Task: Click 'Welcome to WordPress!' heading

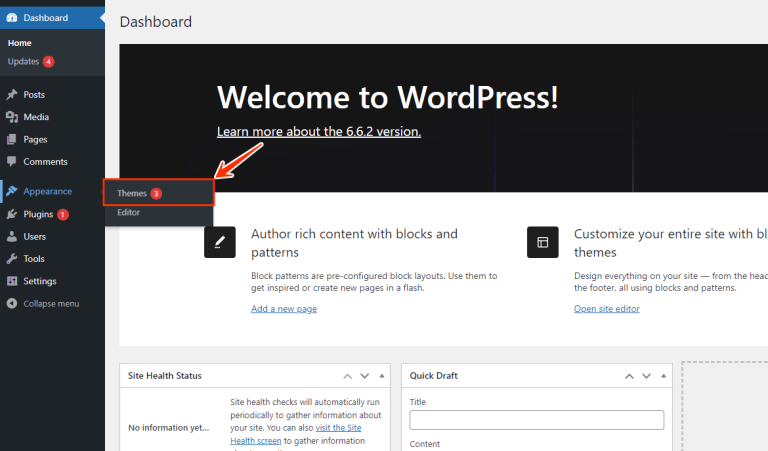Action: click(387, 97)
